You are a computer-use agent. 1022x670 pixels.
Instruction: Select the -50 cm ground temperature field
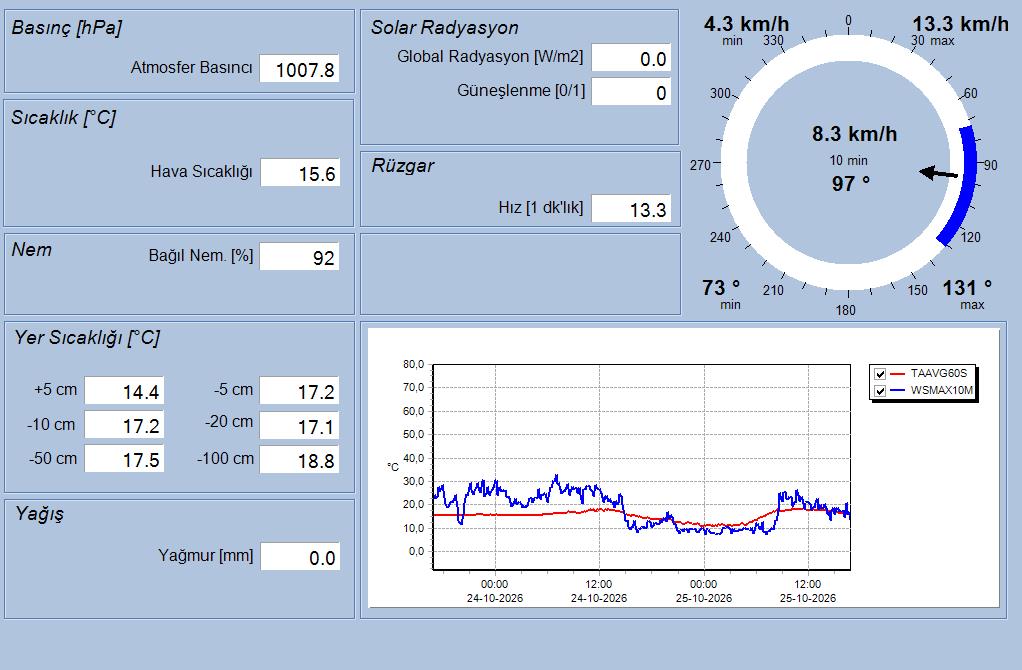click(124, 459)
